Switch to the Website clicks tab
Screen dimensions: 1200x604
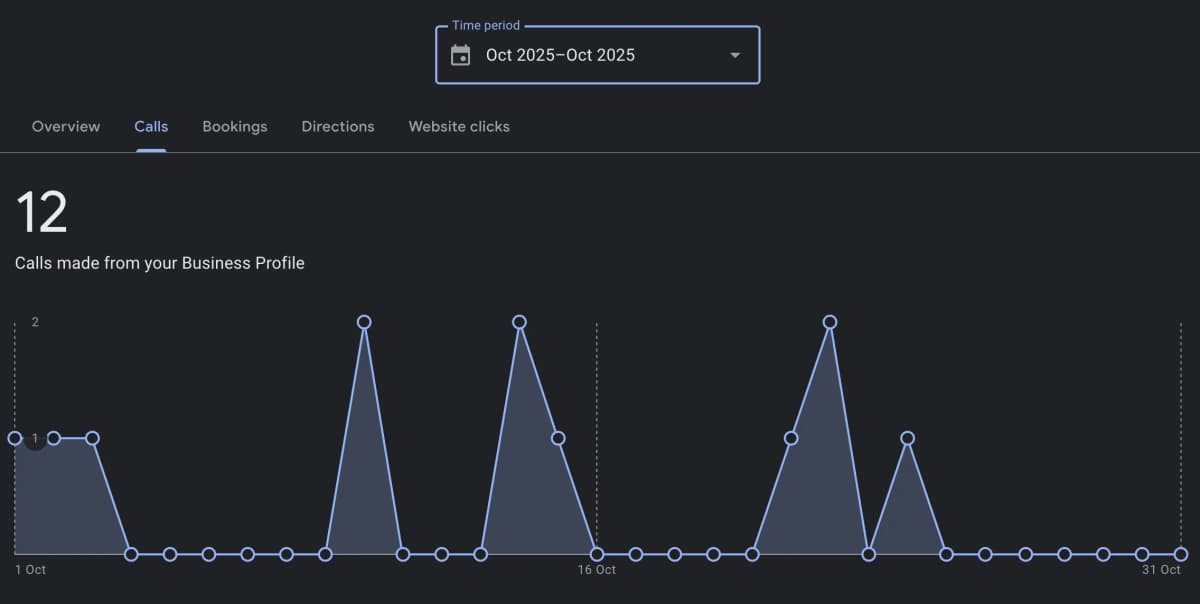[459, 127]
